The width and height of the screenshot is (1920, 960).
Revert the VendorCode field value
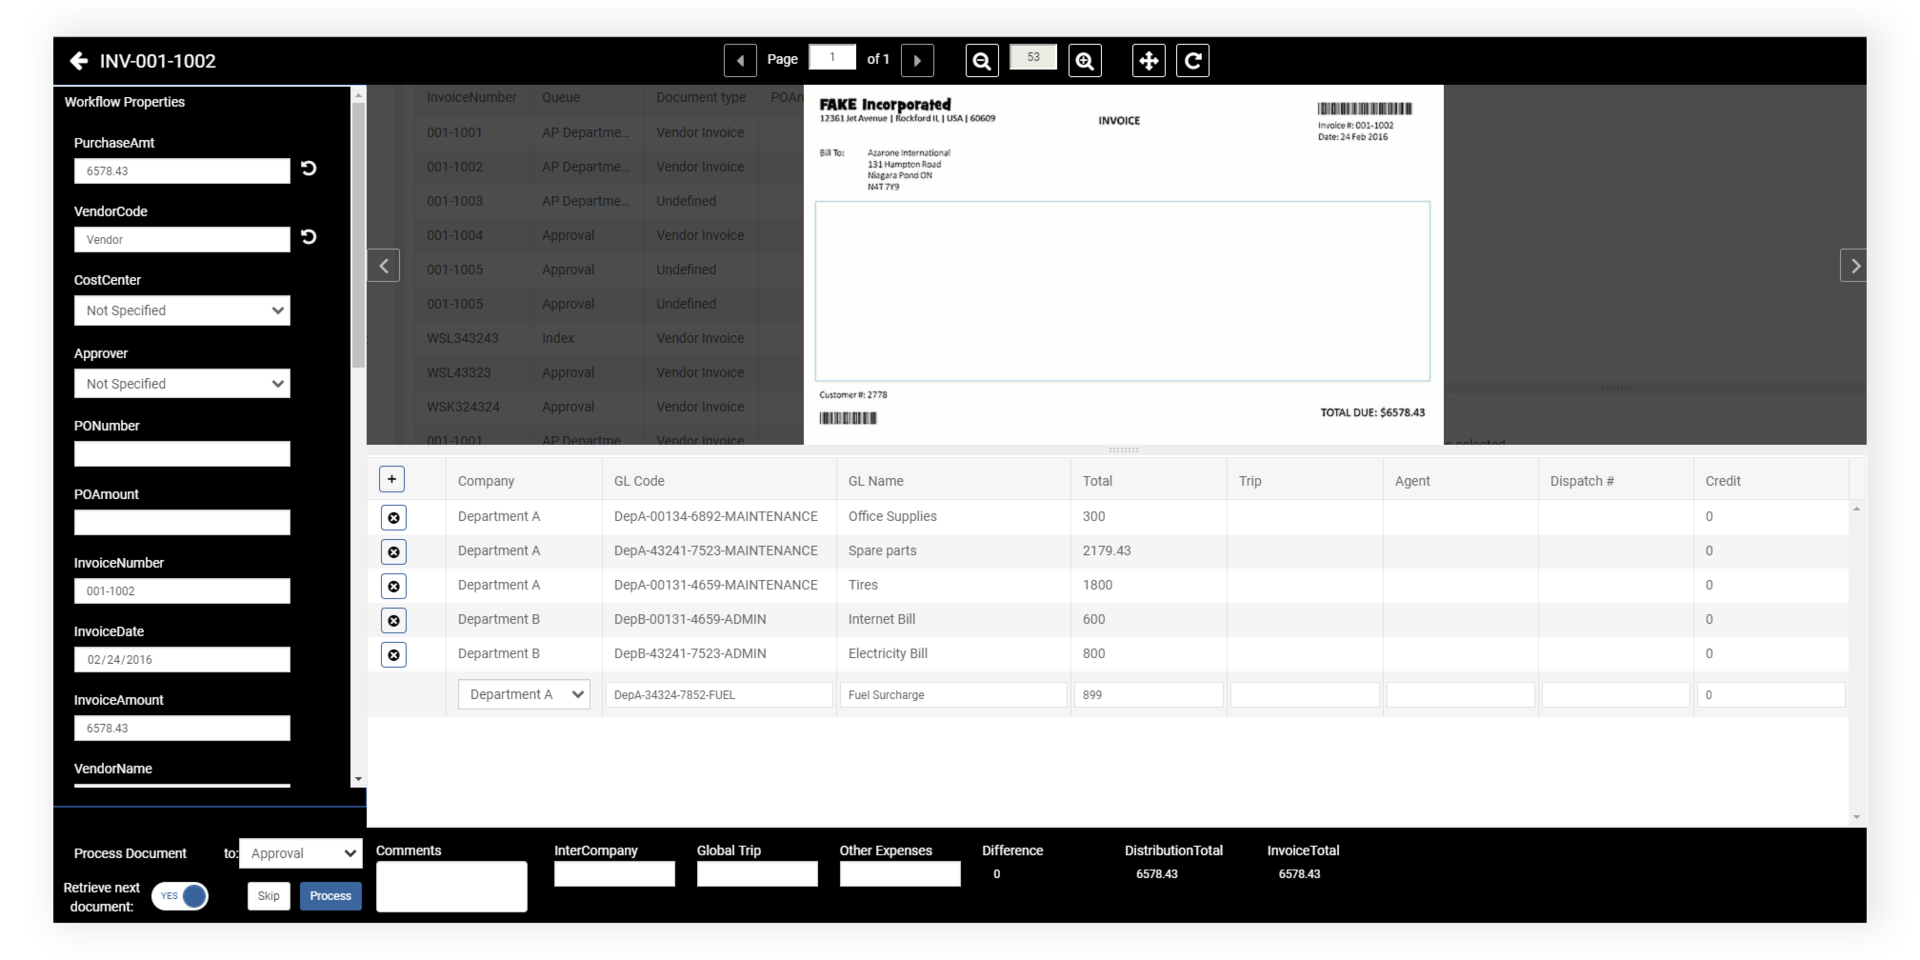pyautogui.click(x=308, y=237)
